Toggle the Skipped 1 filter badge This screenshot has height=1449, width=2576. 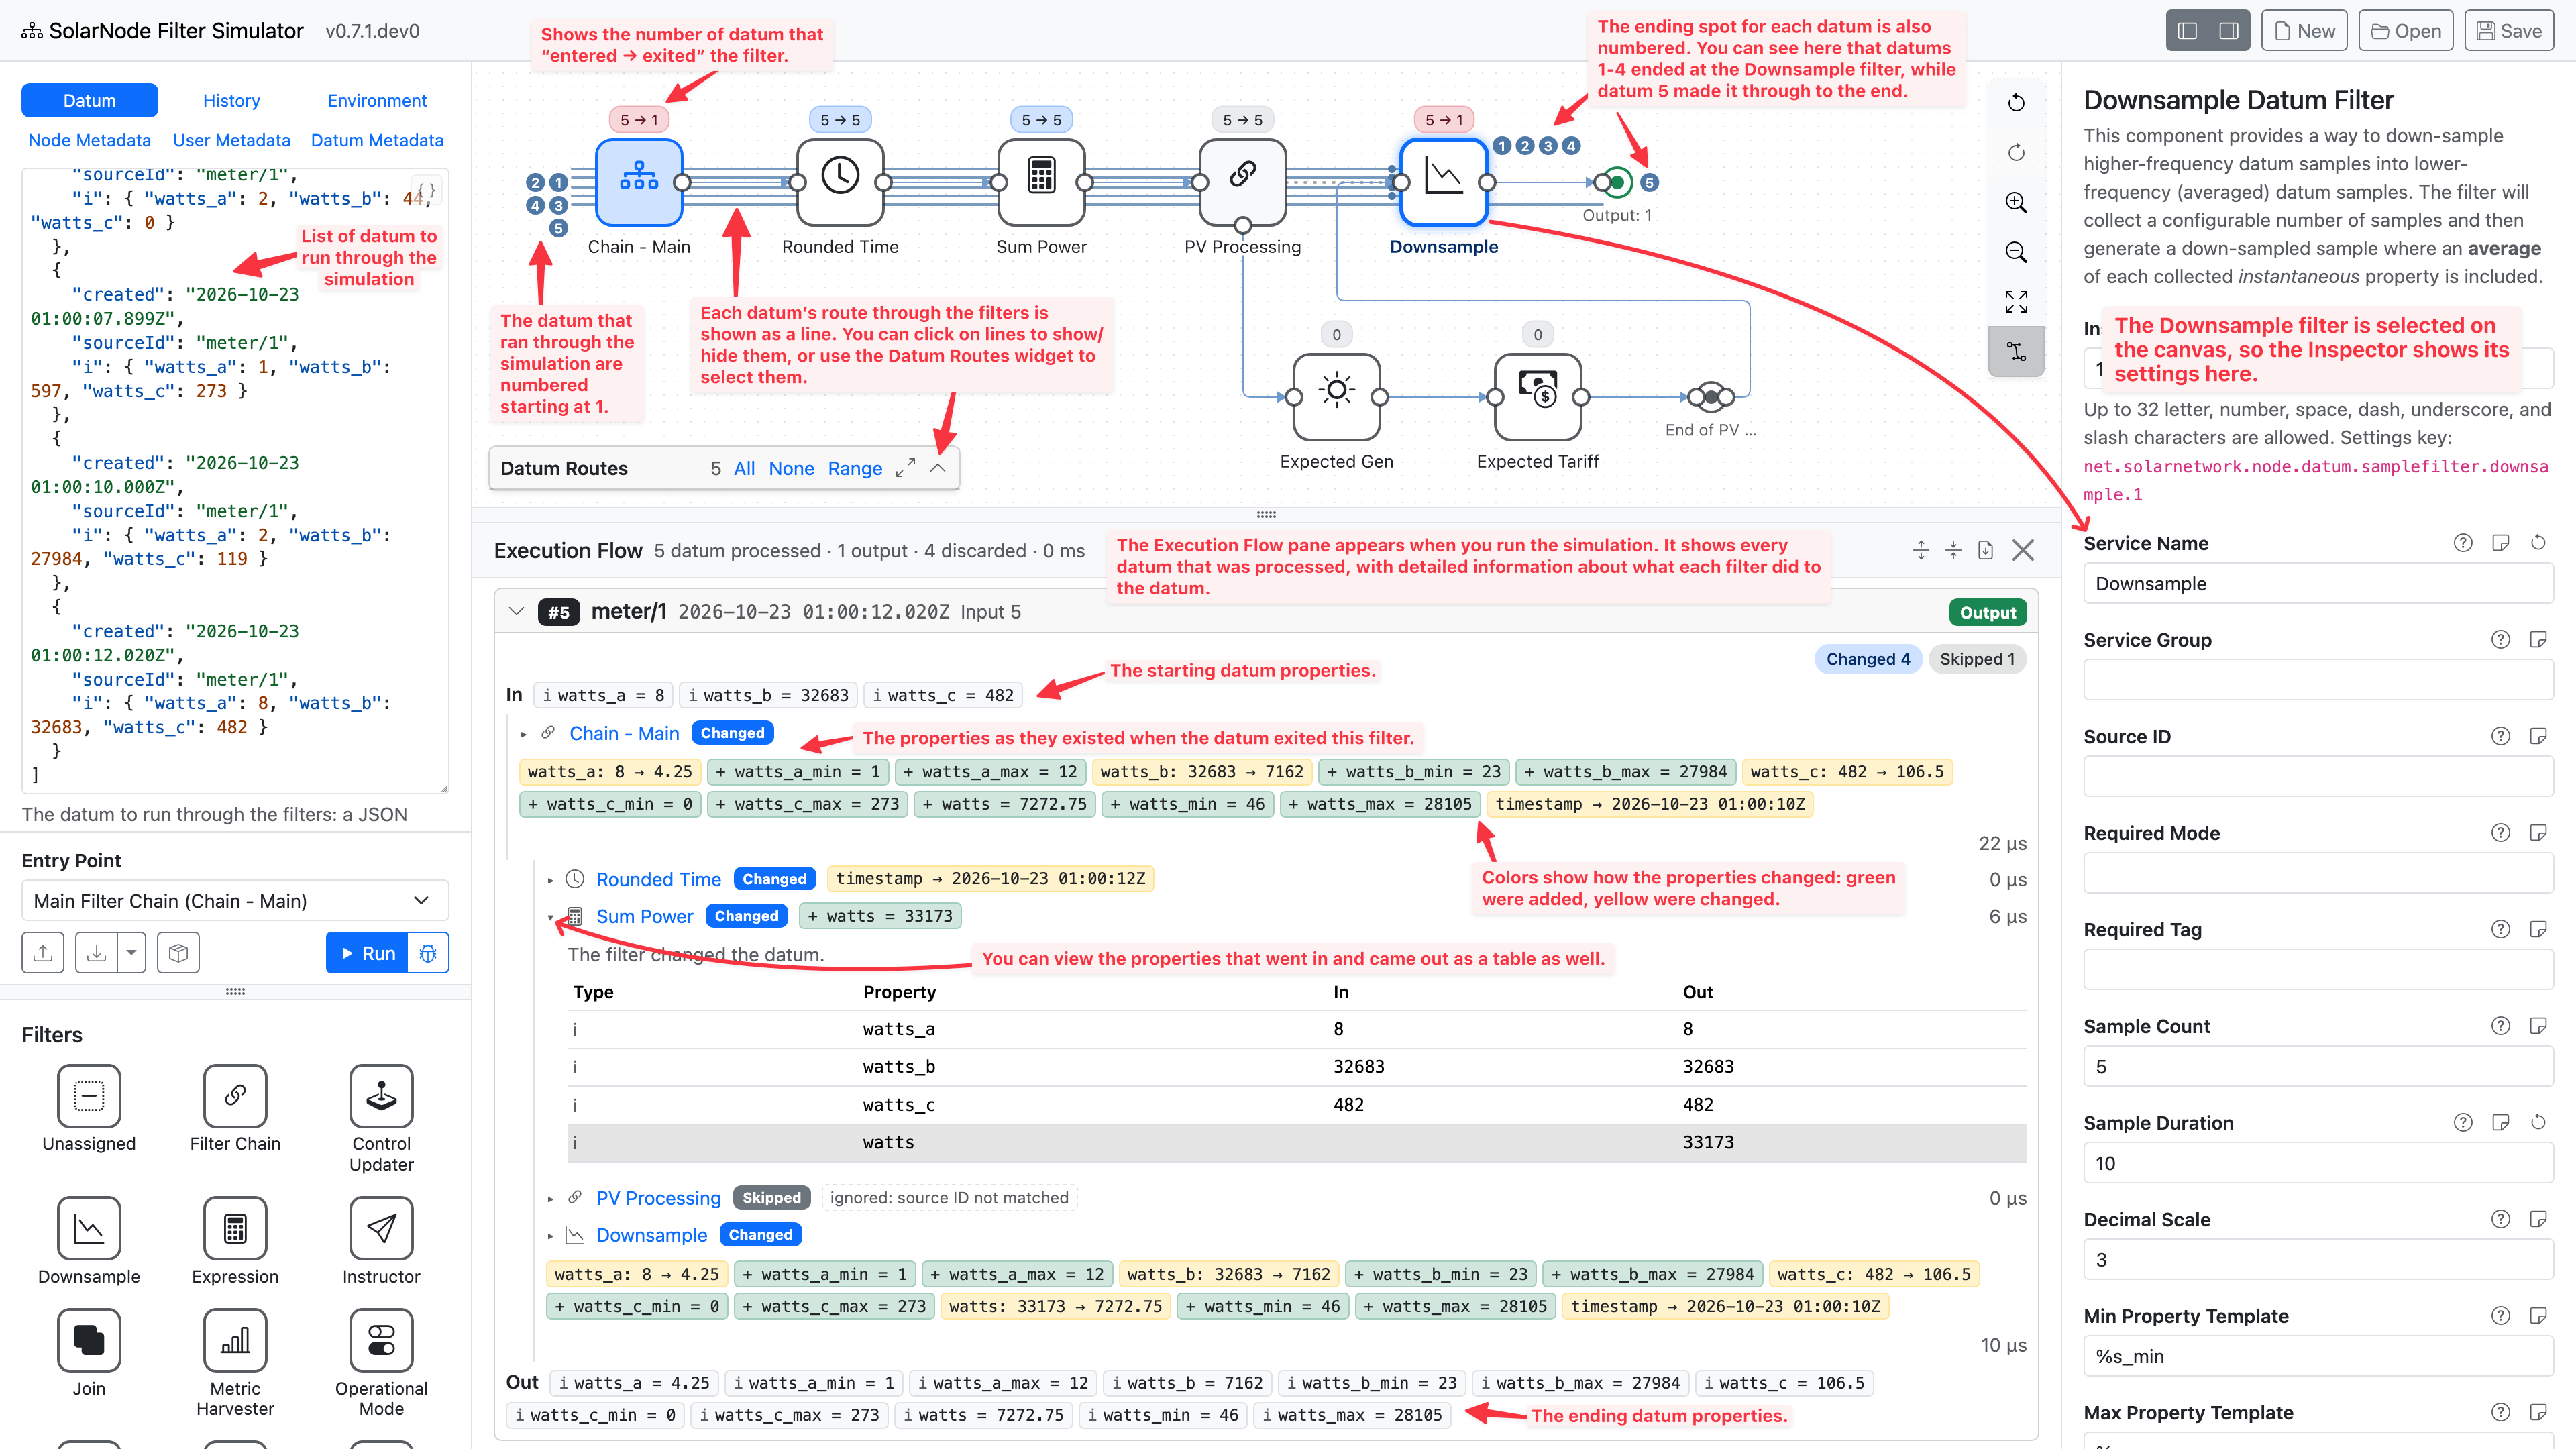[1976, 659]
